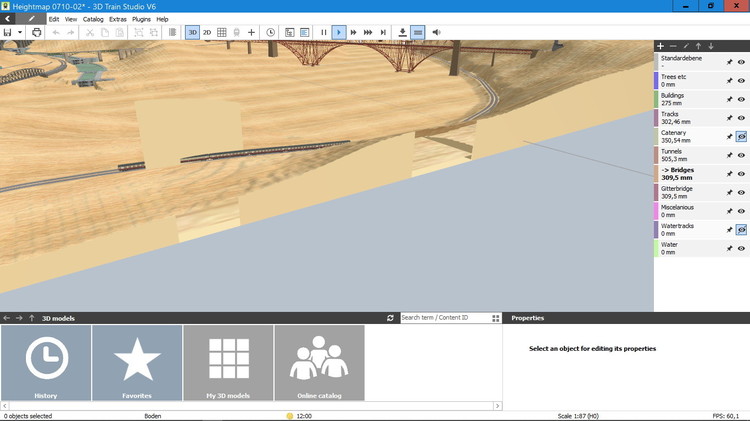
Task: Open the clock time settings icon
Action: coord(270,32)
